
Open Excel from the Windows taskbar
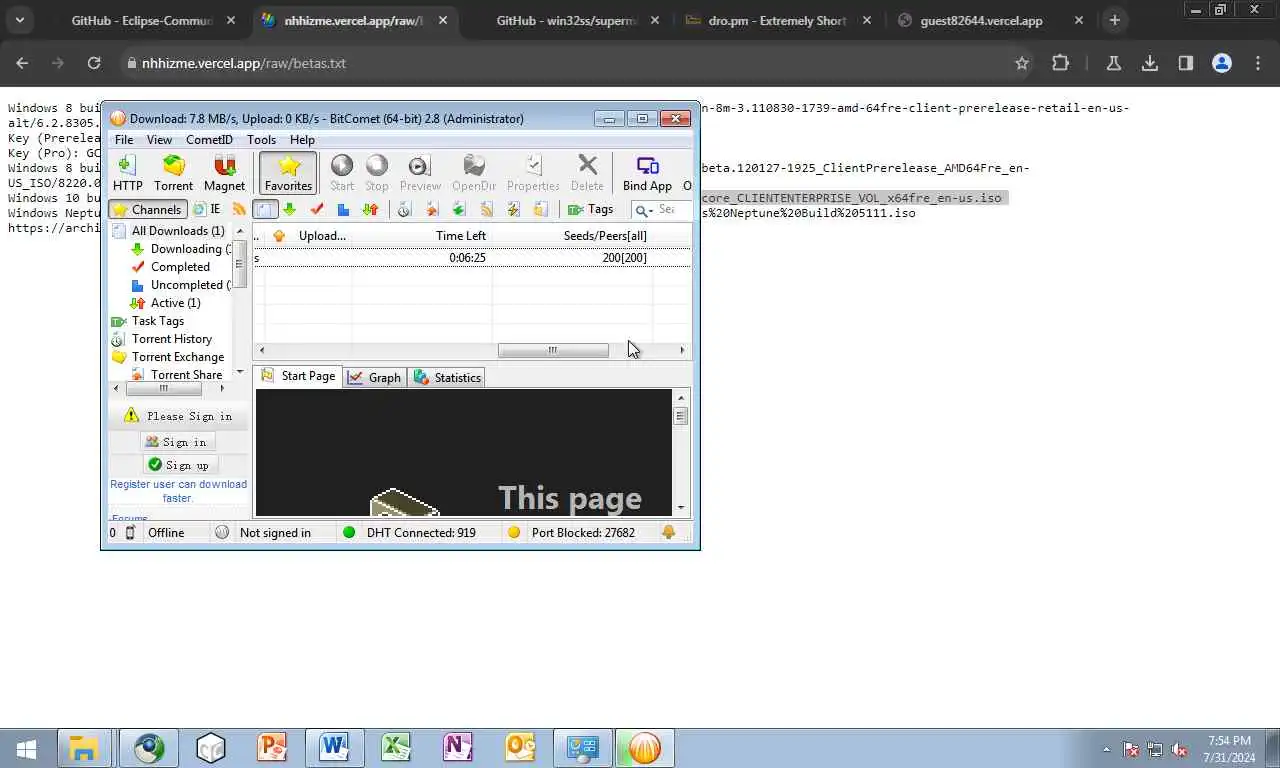pyautogui.click(x=396, y=748)
